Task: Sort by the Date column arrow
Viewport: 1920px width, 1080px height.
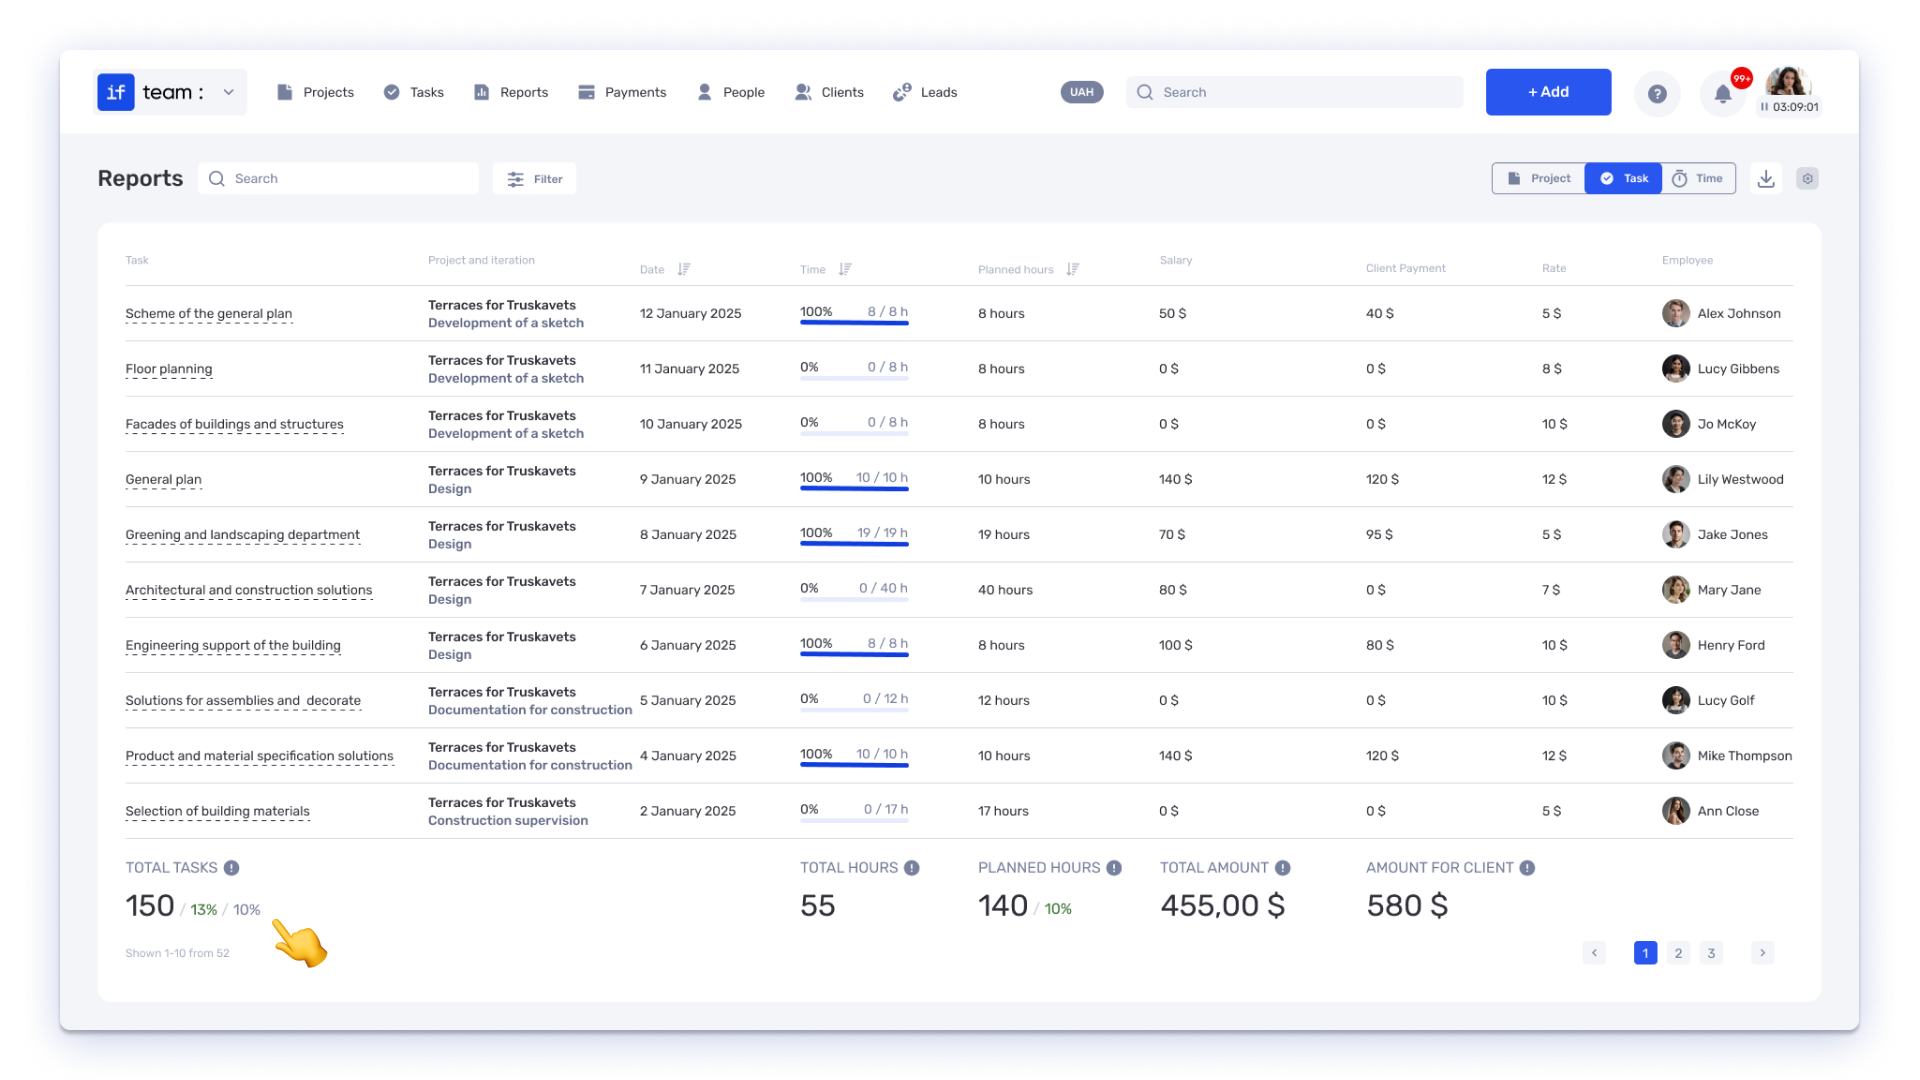Action: click(684, 269)
